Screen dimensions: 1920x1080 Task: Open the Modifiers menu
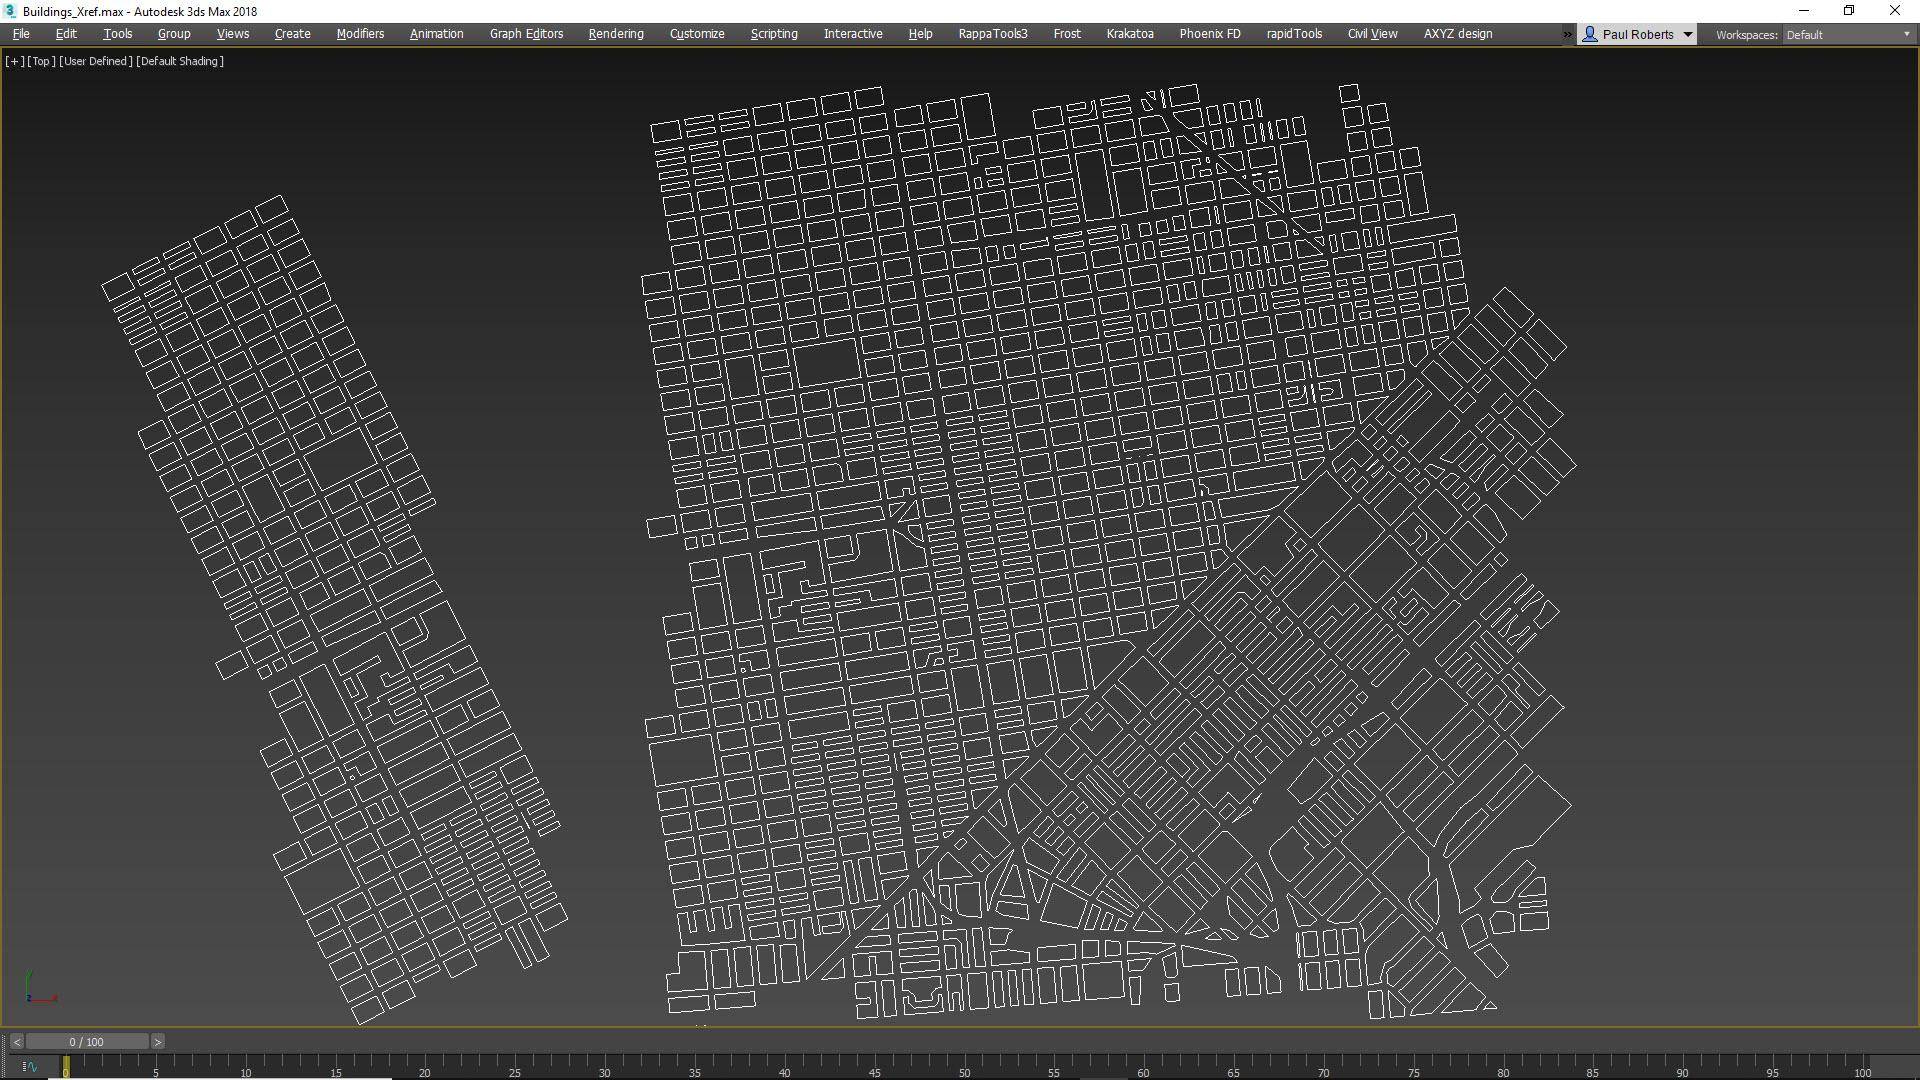tap(359, 33)
